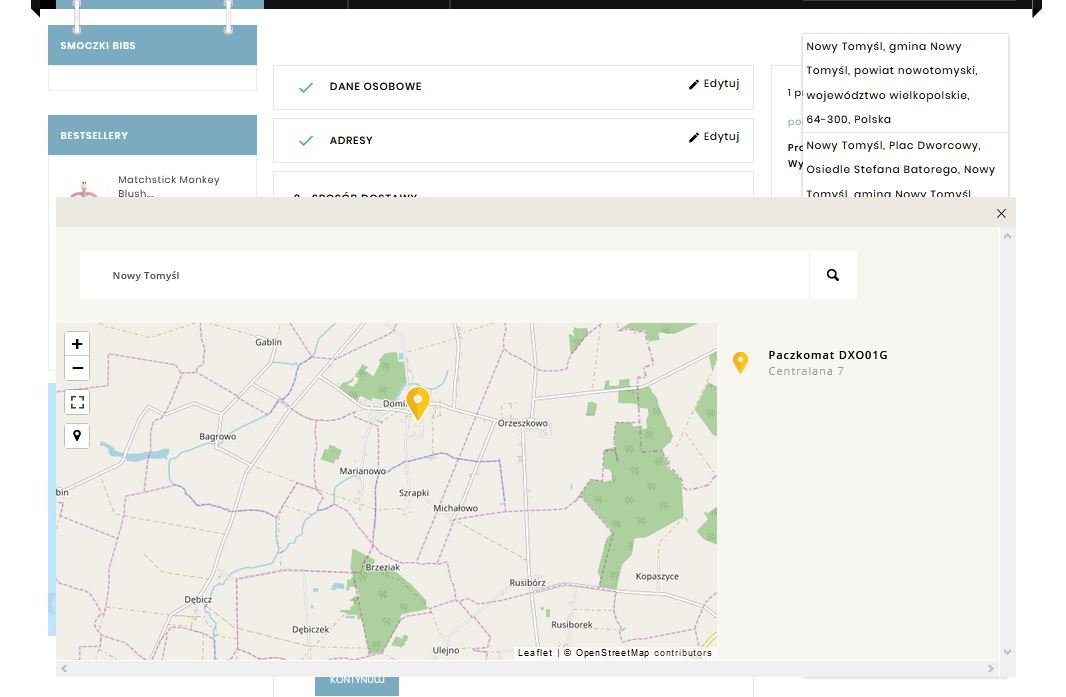Click the horizontal scrollbar of the dialog

pyautogui.click(x=526, y=668)
